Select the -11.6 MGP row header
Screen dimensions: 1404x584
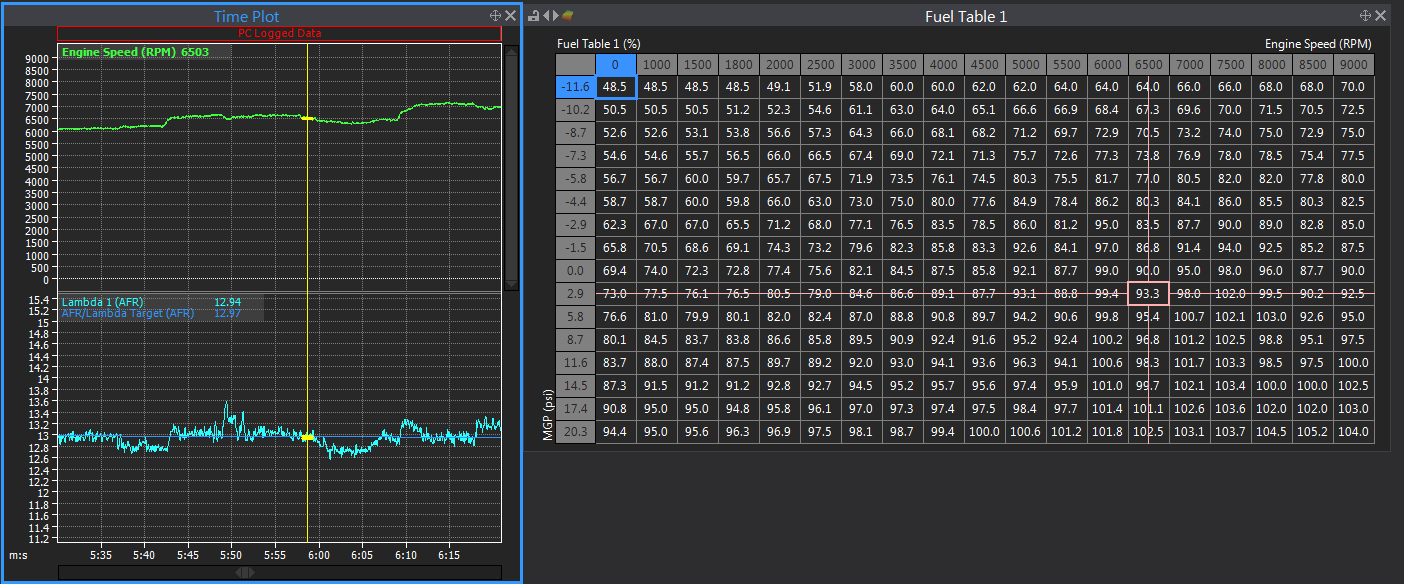click(575, 88)
